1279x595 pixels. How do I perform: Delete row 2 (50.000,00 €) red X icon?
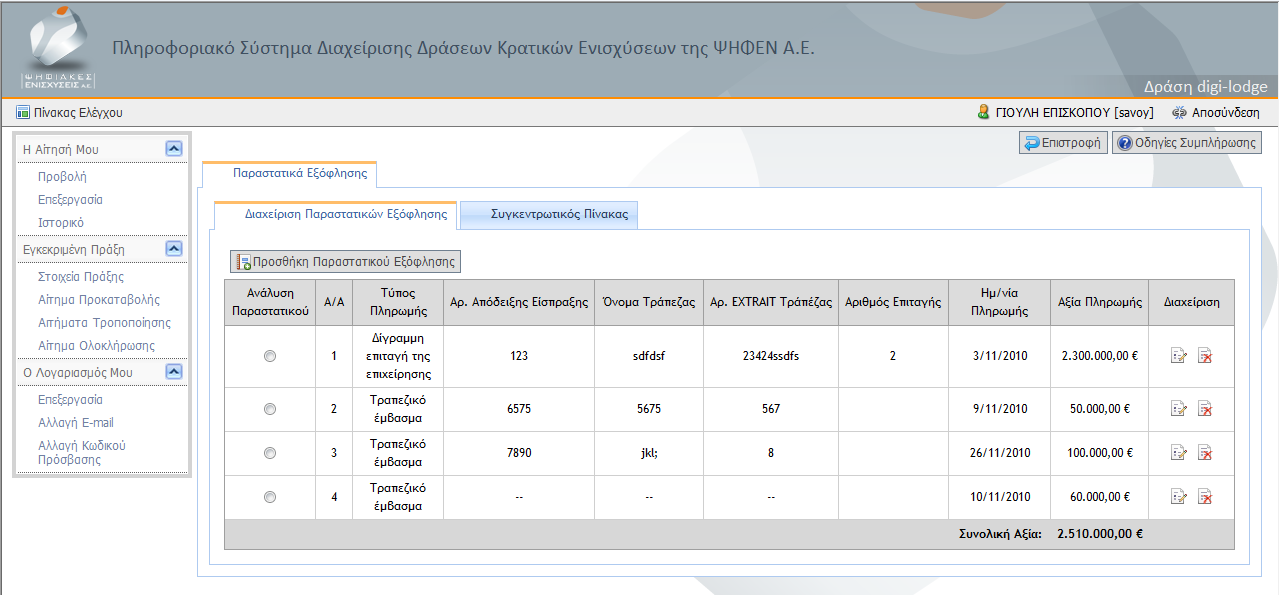(x=1205, y=409)
